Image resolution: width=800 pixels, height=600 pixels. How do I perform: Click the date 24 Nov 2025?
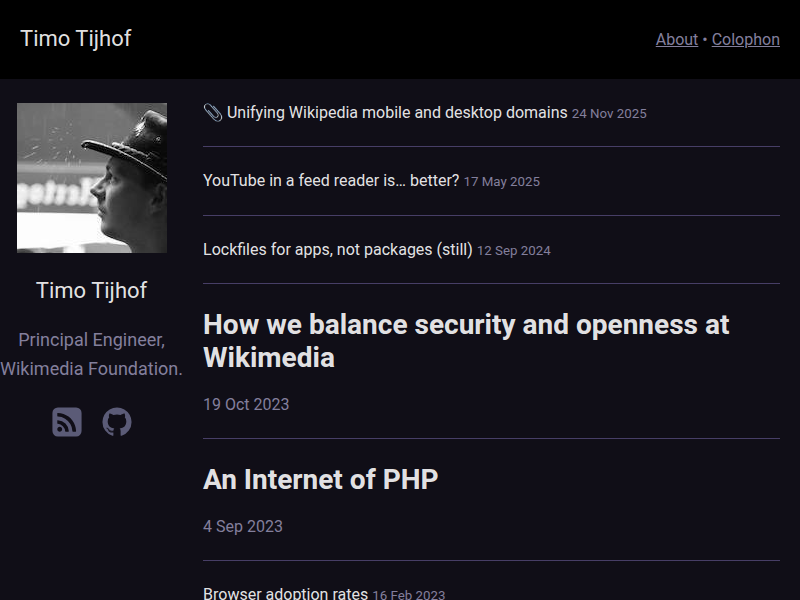point(609,114)
